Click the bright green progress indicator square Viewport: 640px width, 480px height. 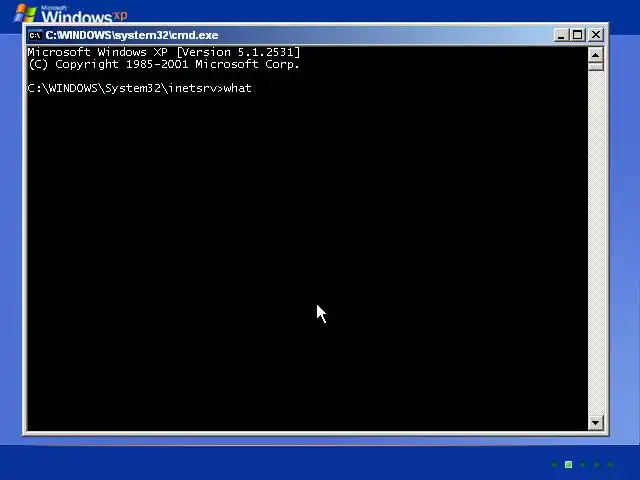click(x=568, y=464)
